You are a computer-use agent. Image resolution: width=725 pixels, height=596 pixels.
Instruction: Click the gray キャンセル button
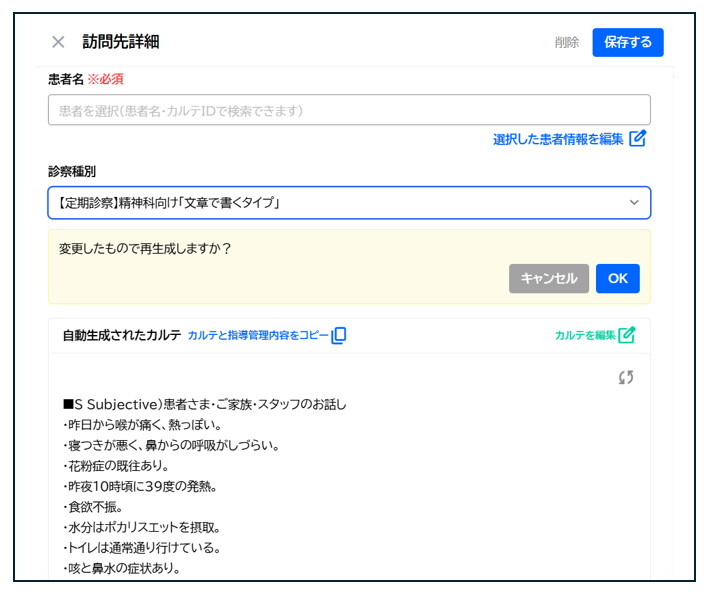tap(548, 279)
